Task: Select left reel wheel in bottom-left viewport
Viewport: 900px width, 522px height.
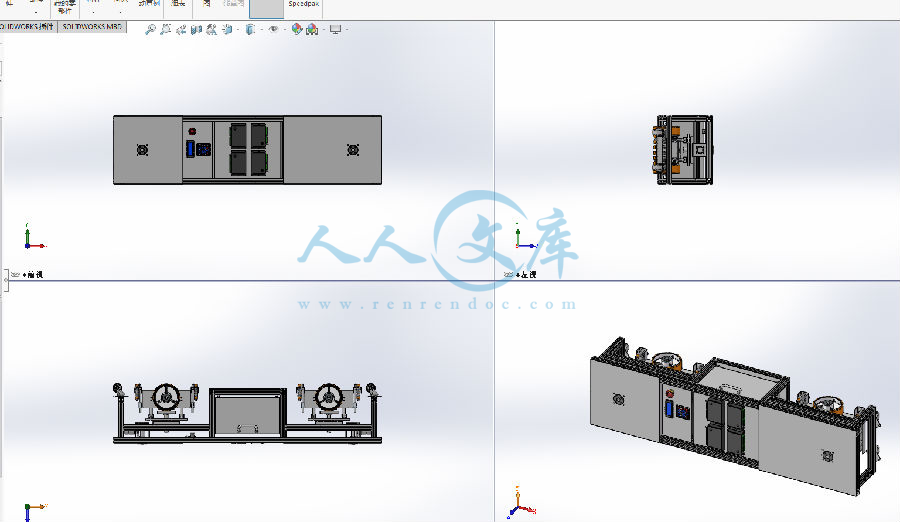Action: pos(166,397)
